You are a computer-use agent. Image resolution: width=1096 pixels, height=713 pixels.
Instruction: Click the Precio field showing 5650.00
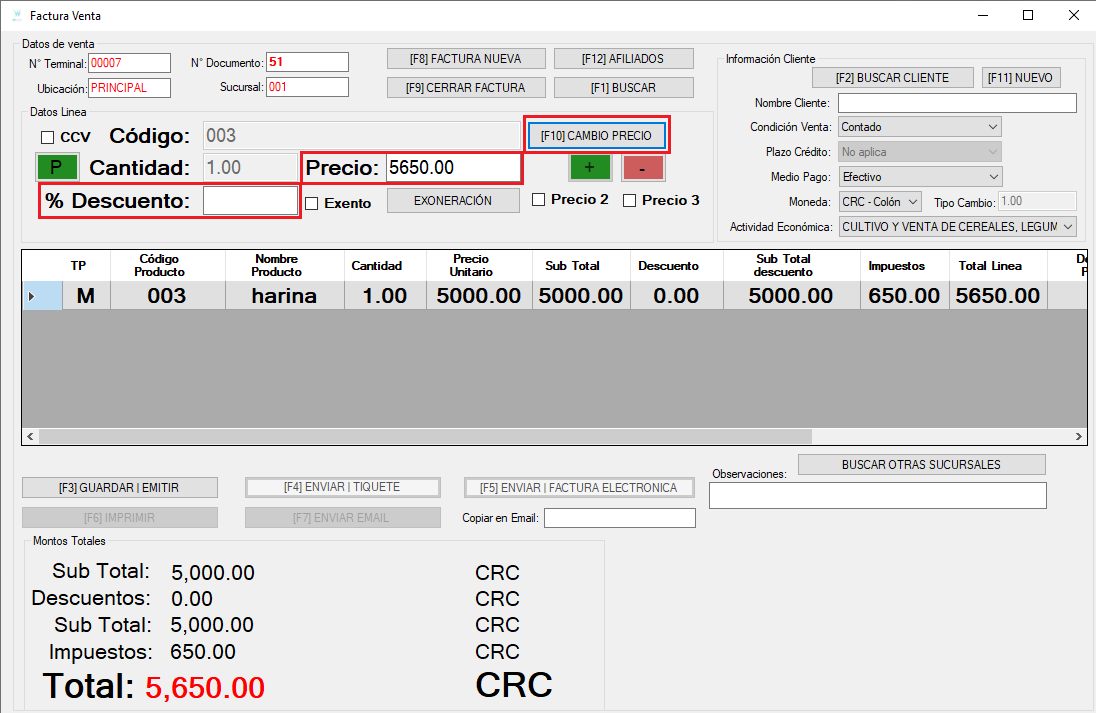click(x=453, y=168)
